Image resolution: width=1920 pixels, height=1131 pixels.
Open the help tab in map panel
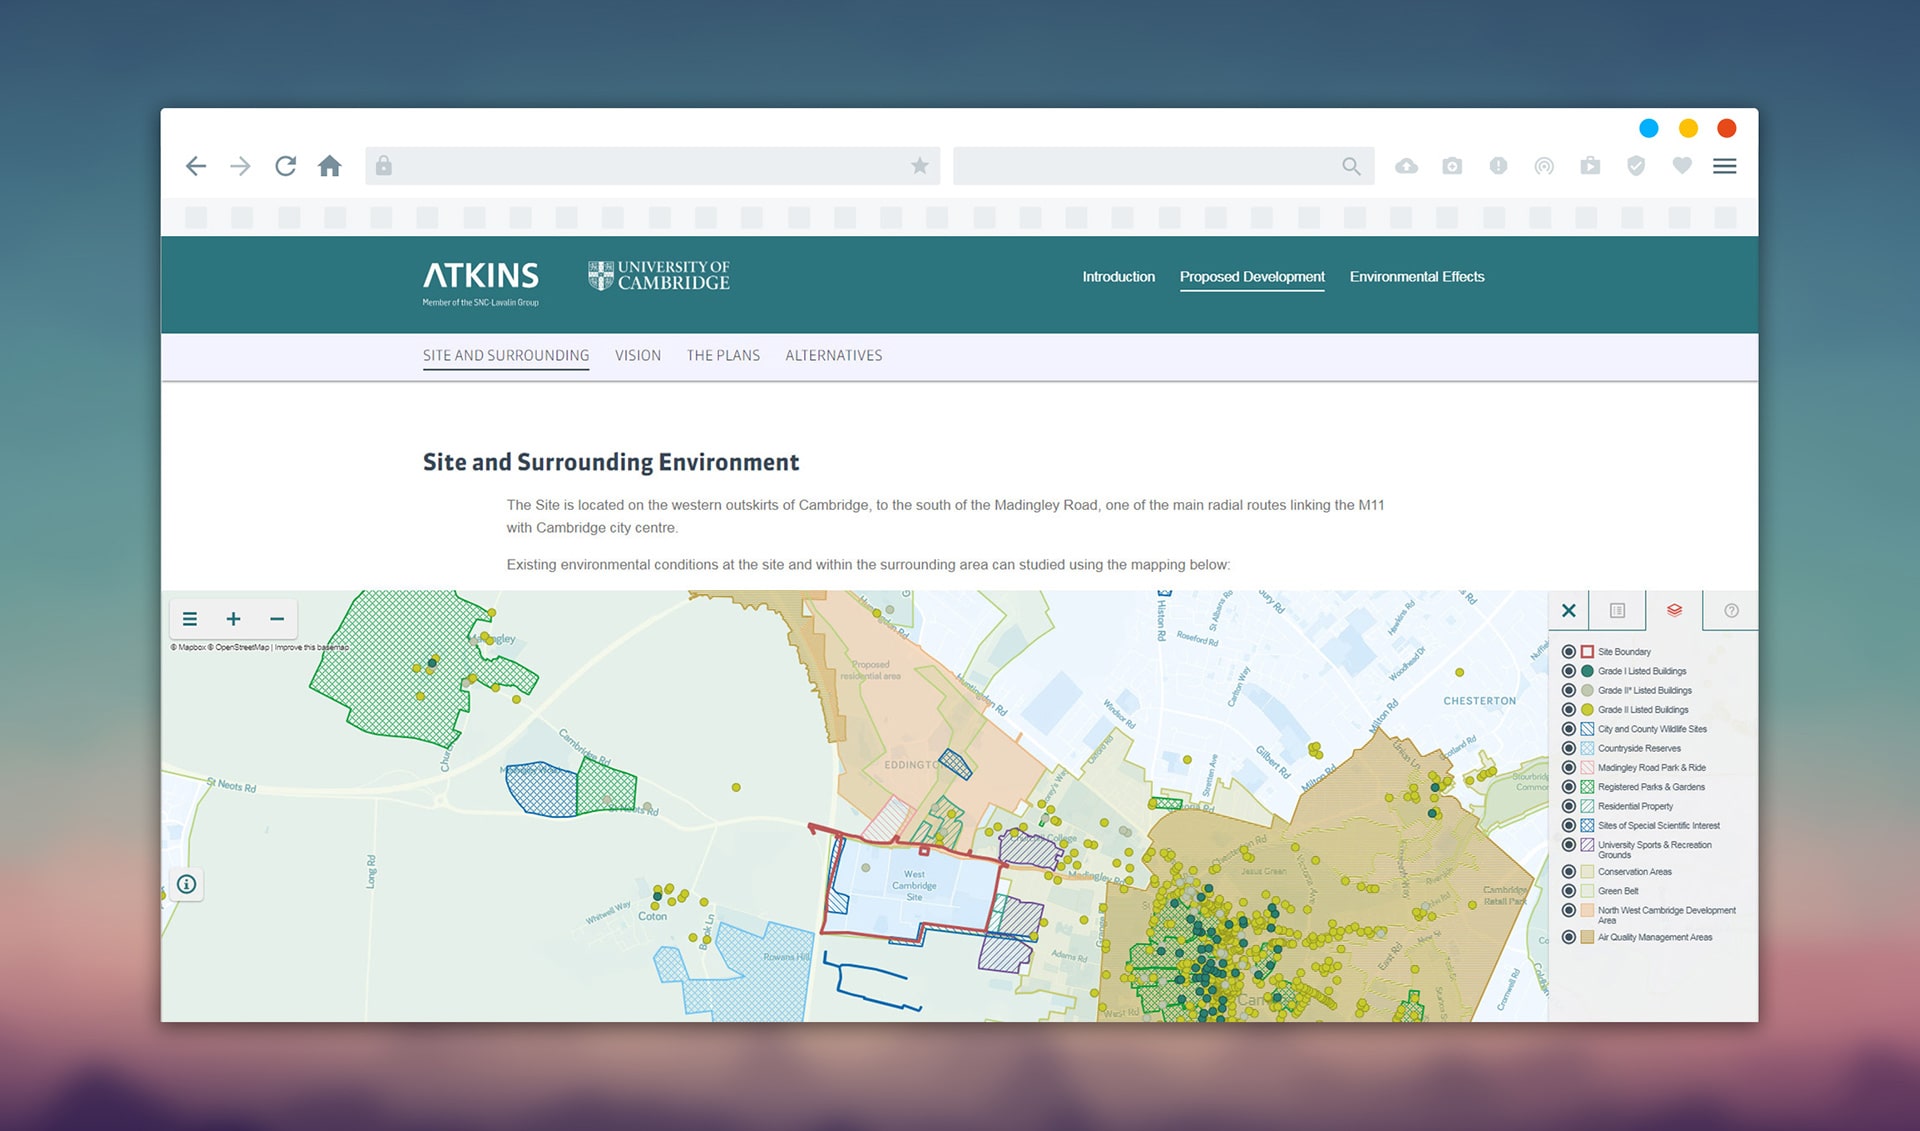coord(1731,611)
